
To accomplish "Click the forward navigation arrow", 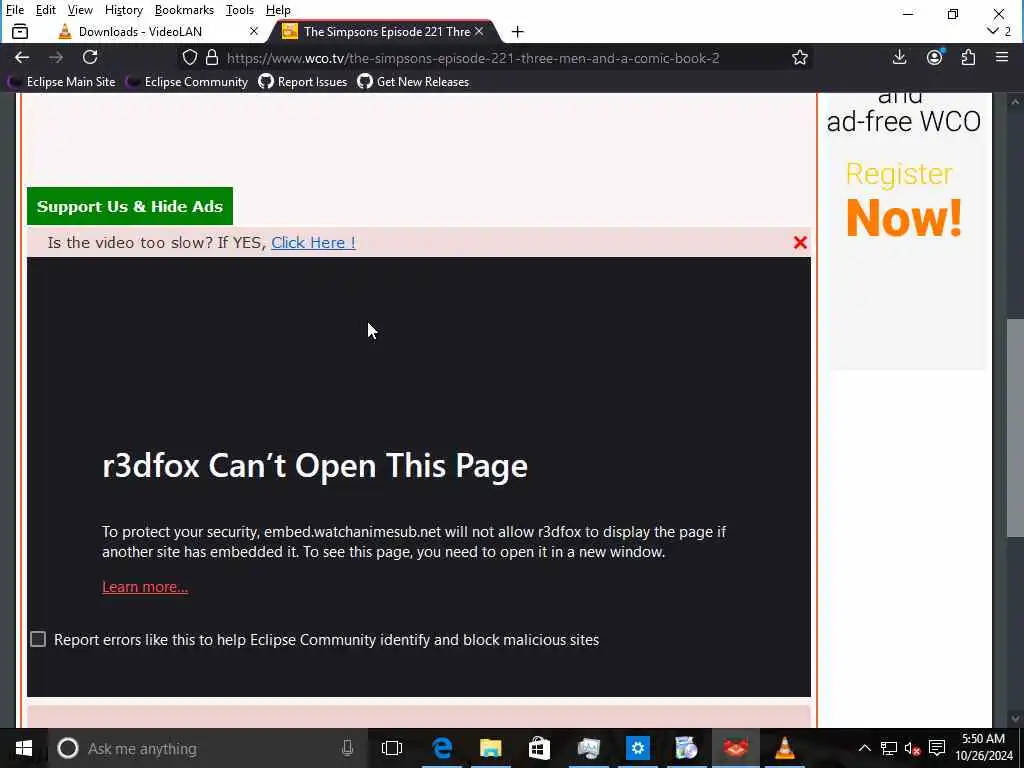I will coord(56,57).
